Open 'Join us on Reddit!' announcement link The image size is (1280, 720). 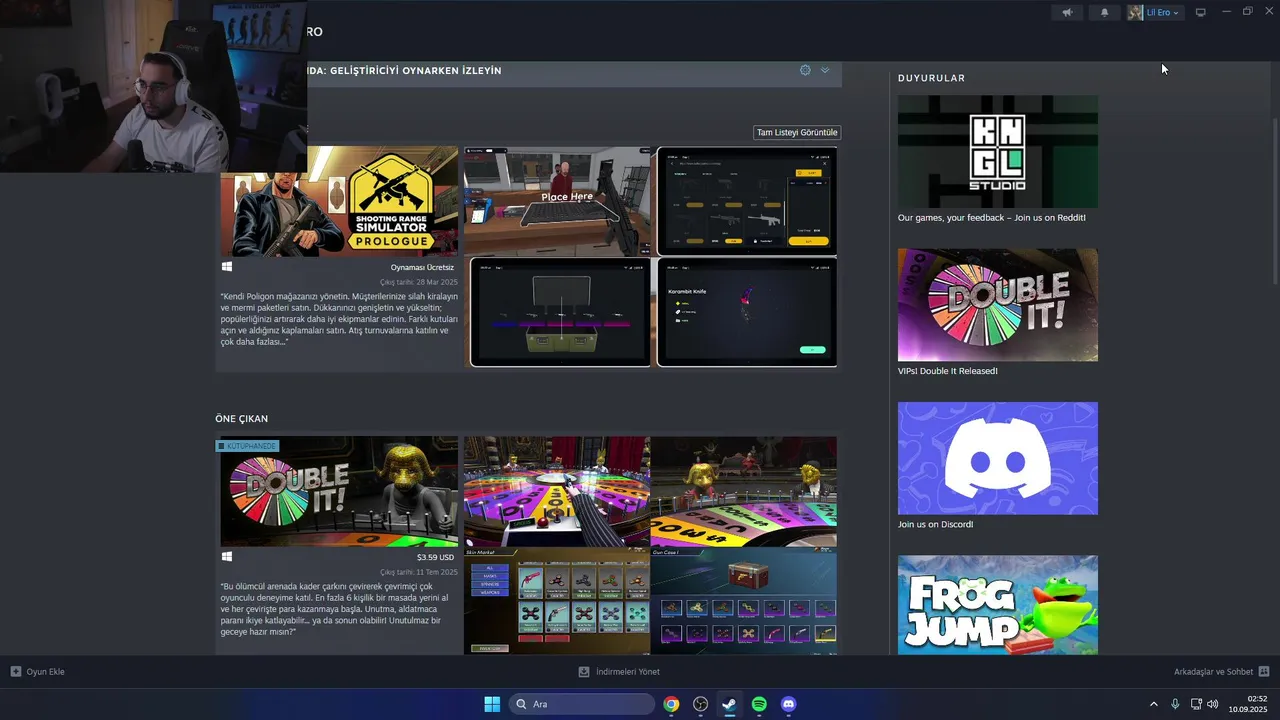click(991, 217)
